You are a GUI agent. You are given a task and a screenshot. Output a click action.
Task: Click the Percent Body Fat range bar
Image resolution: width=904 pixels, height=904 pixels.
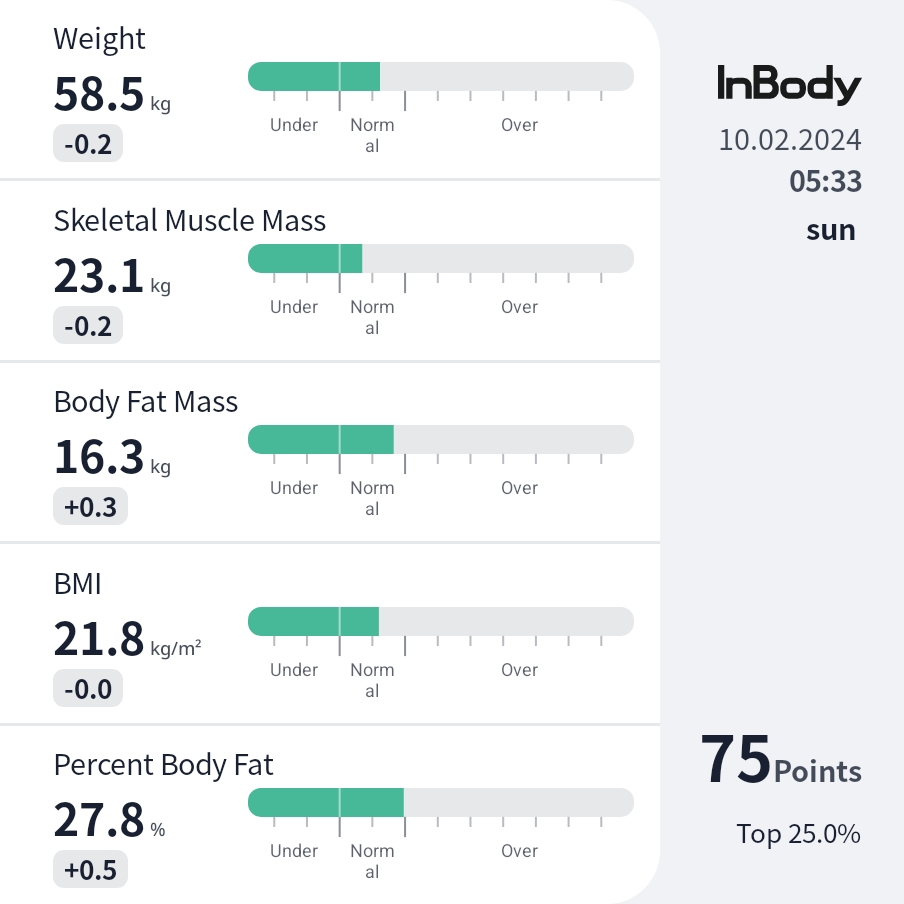point(440,802)
